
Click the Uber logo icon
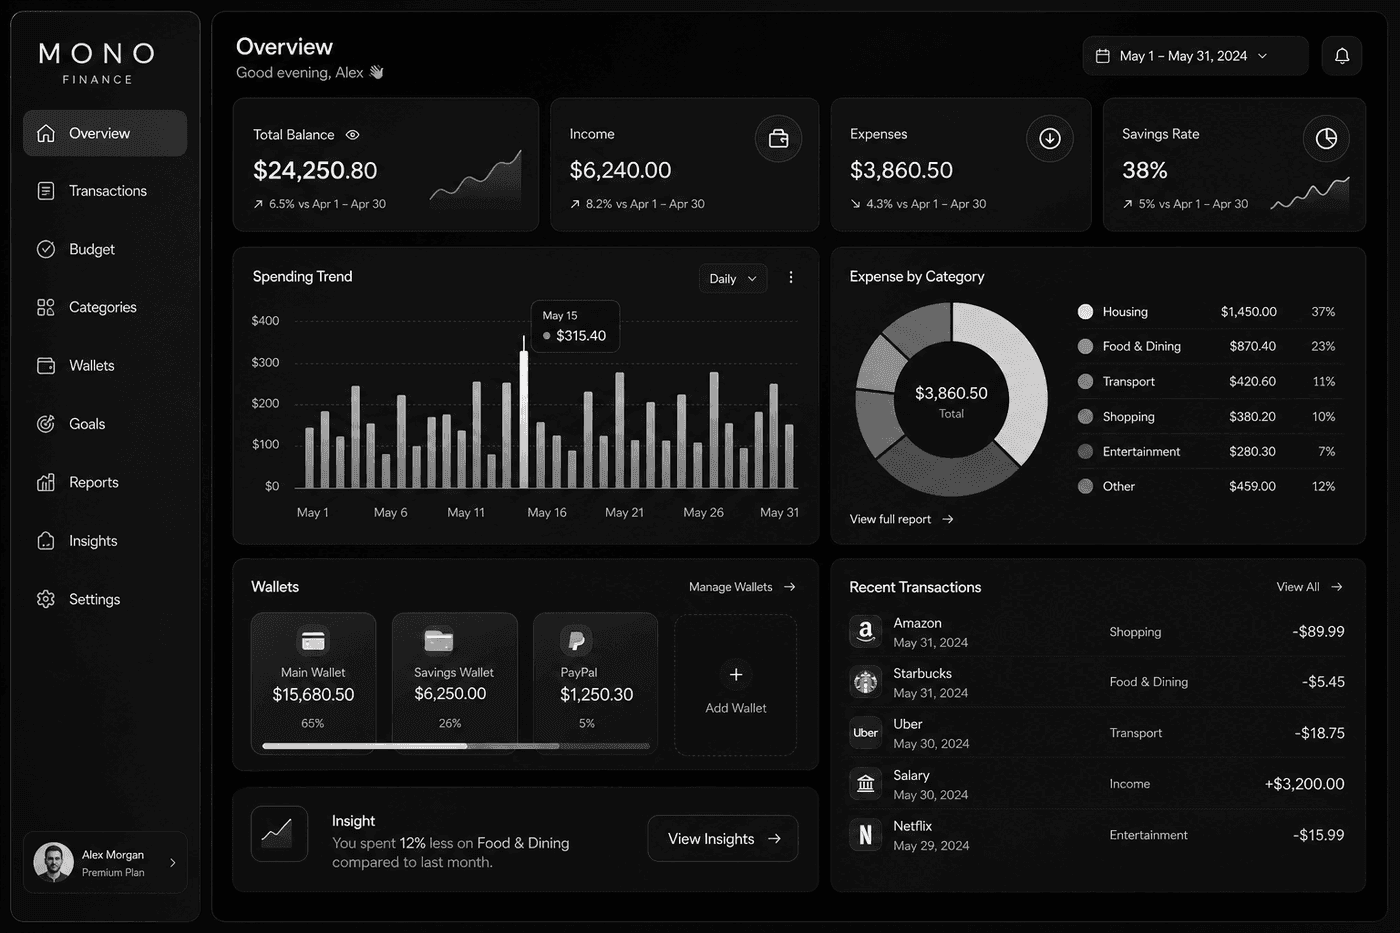(x=865, y=733)
